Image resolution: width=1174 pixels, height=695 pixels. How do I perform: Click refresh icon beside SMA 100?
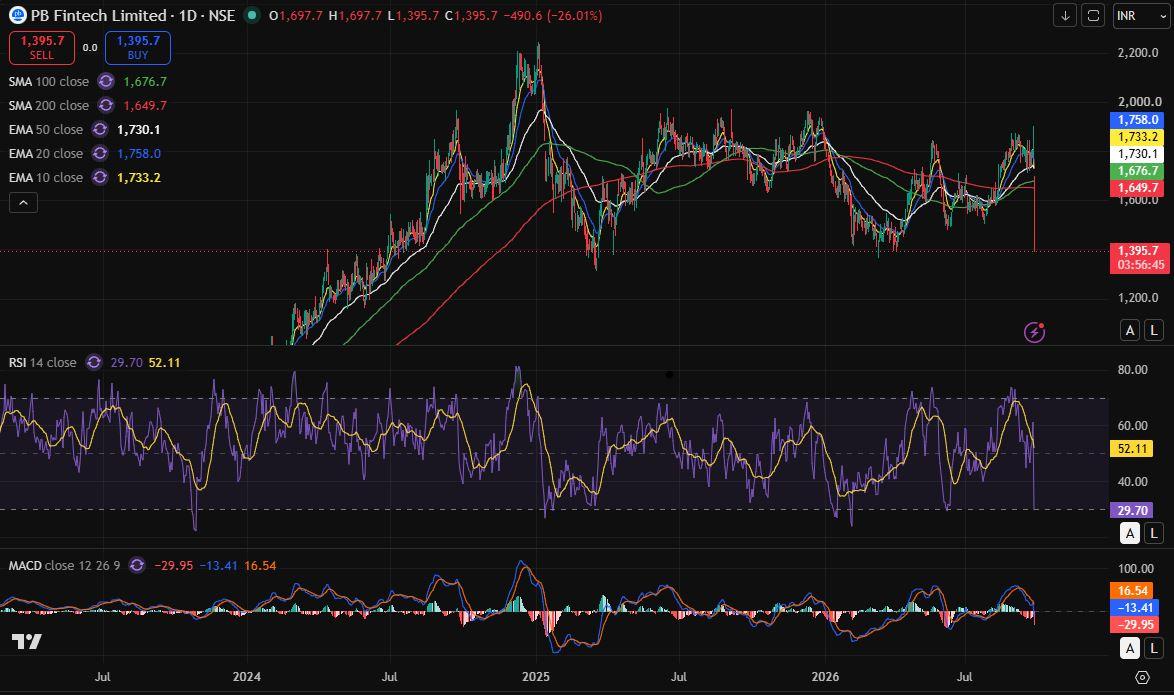click(106, 82)
